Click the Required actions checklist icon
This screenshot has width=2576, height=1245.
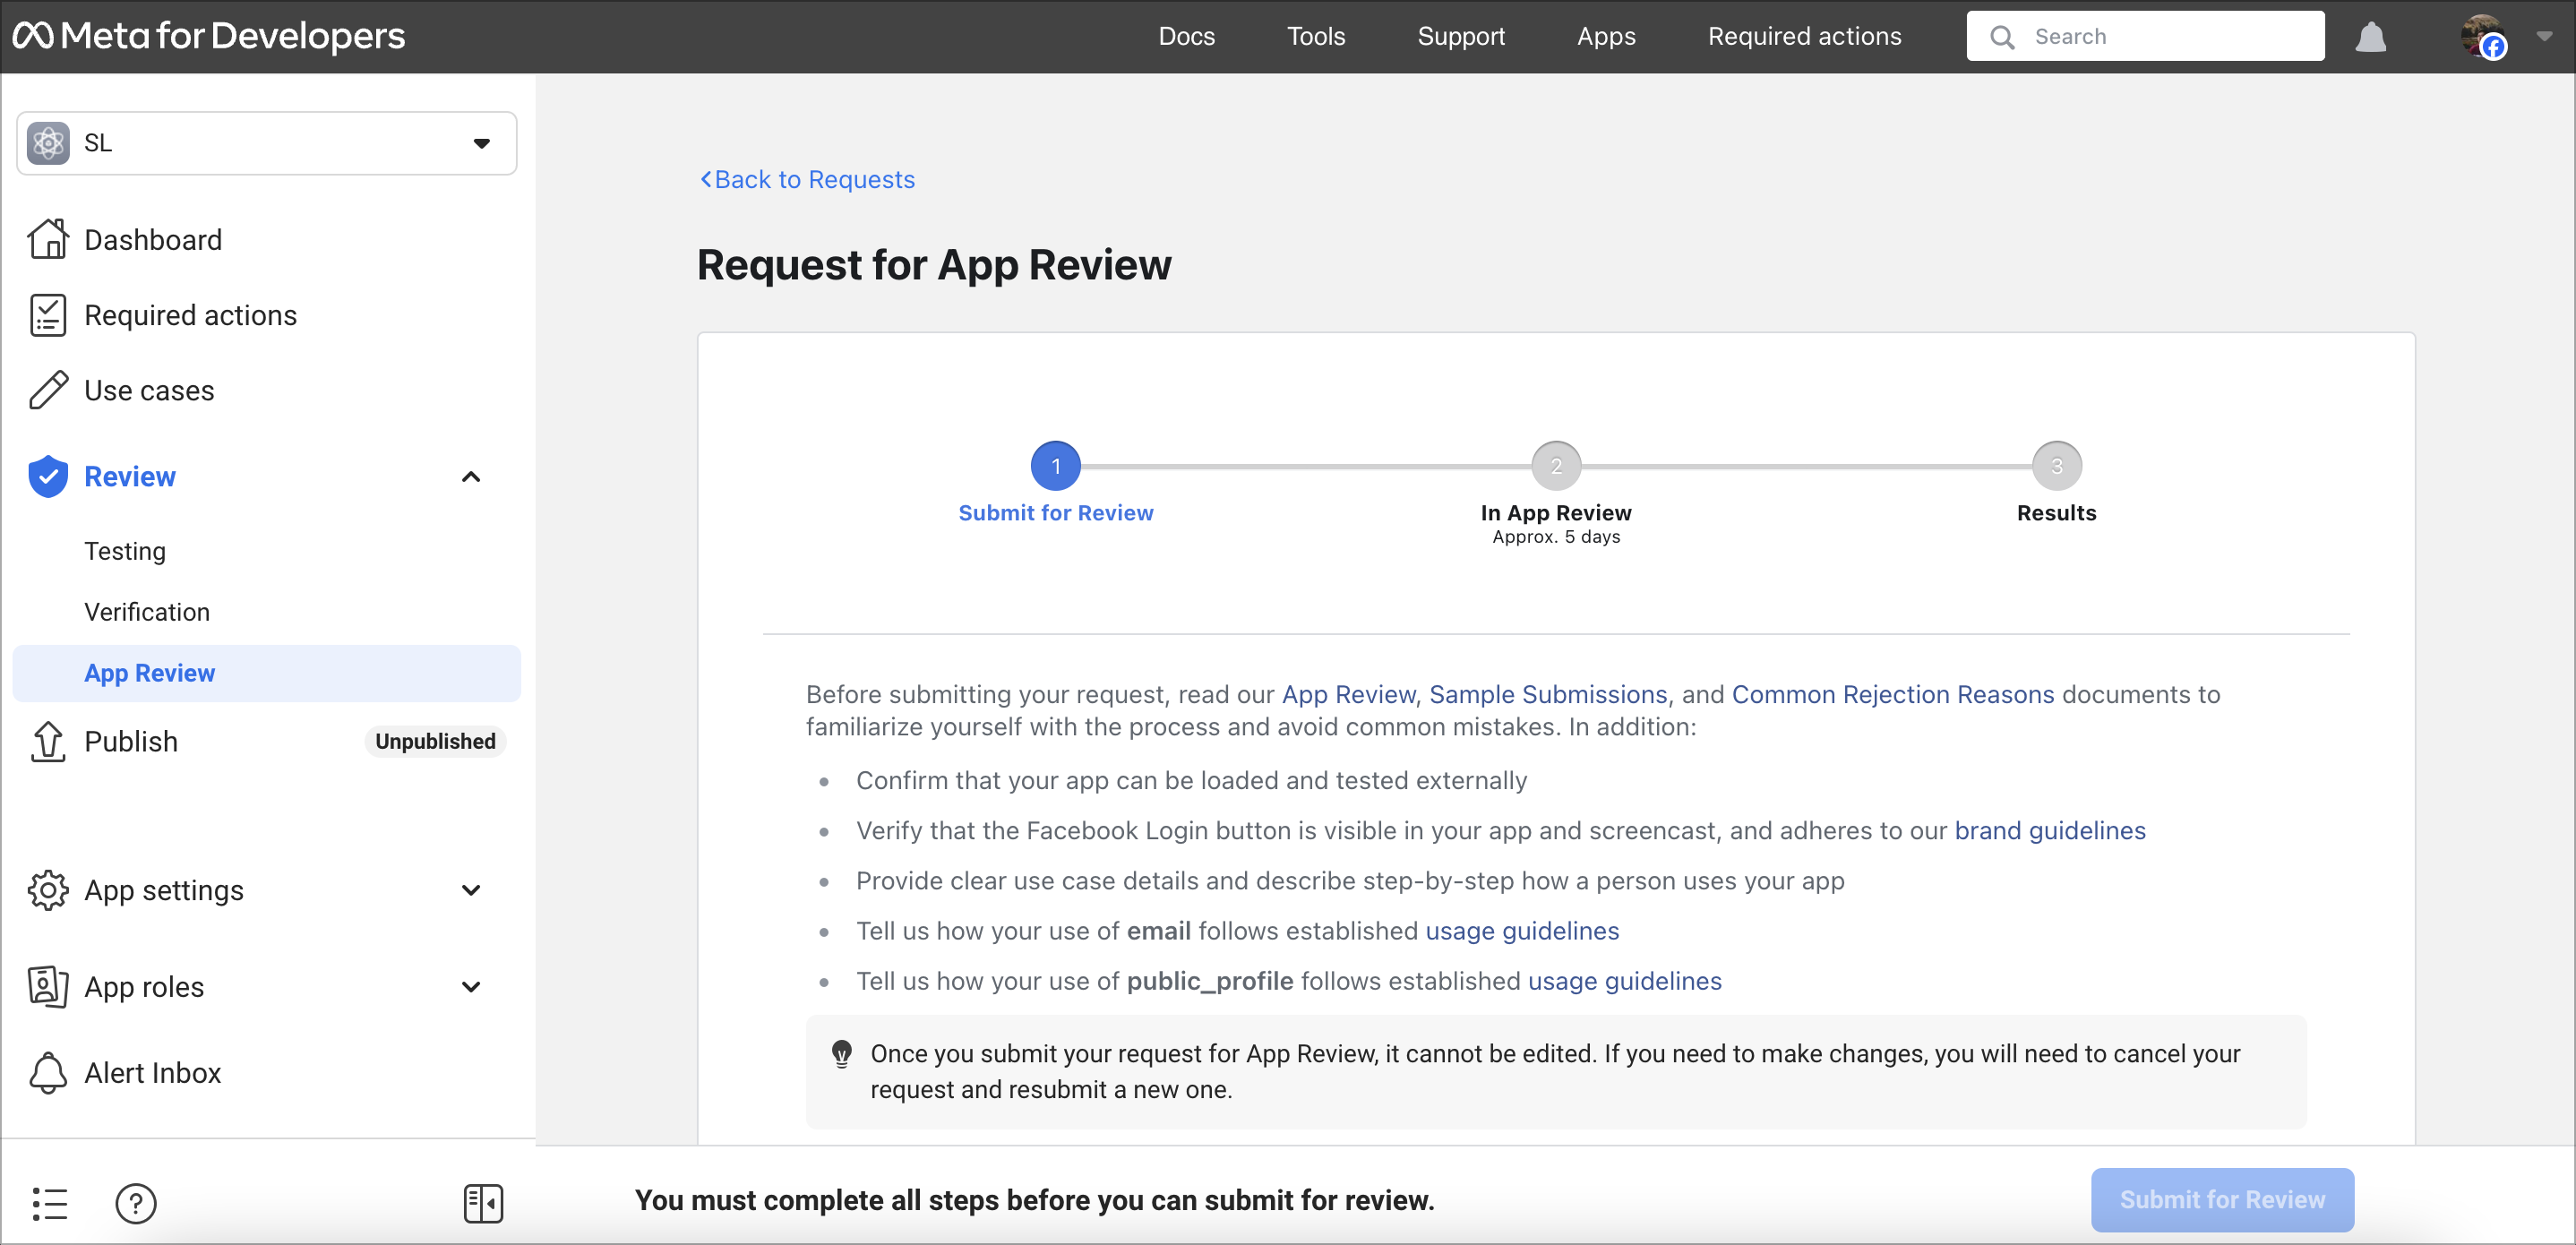pyautogui.click(x=48, y=315)
